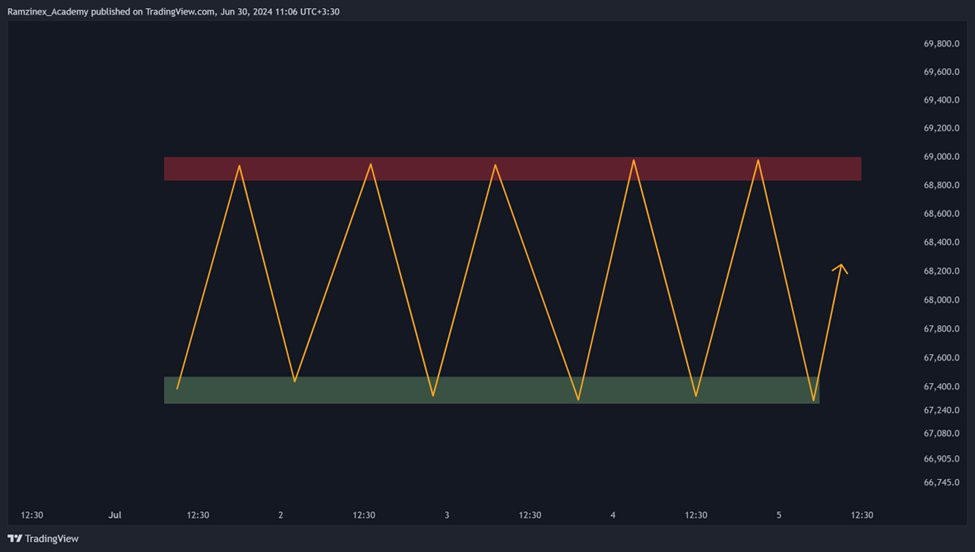Click the 68,200.0 price label
This screenshot has height=552, width=975.
point(941,270)
